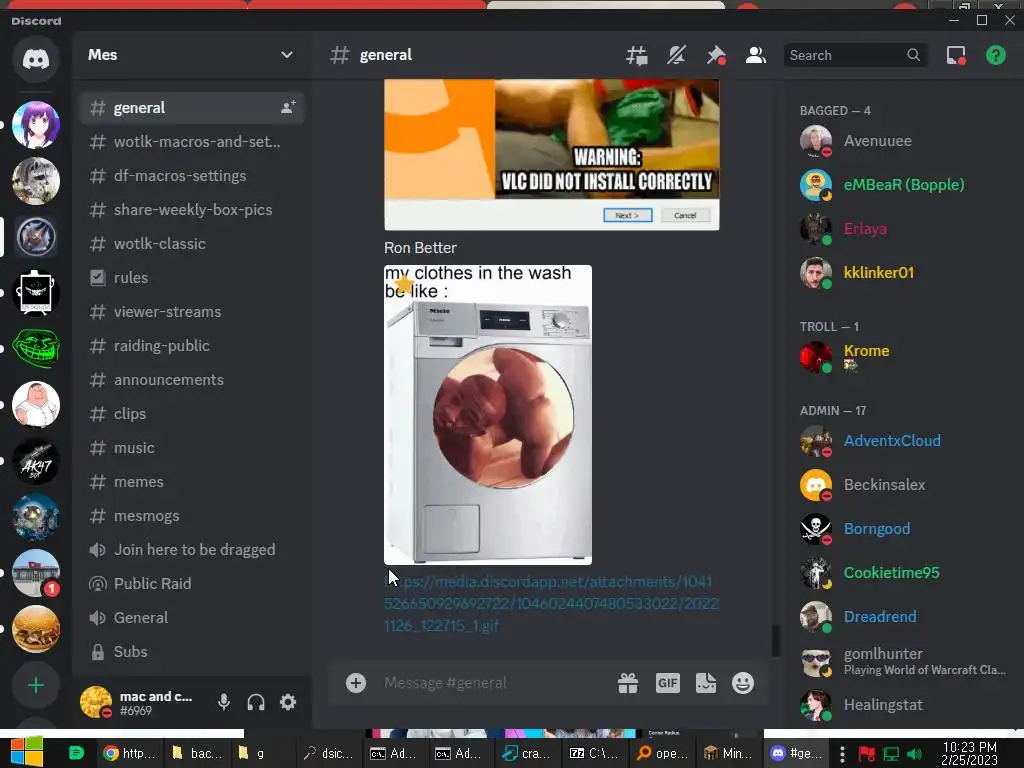Open member gomlhunter profile
Screen dimensions: 1024x768
[904, 661]
